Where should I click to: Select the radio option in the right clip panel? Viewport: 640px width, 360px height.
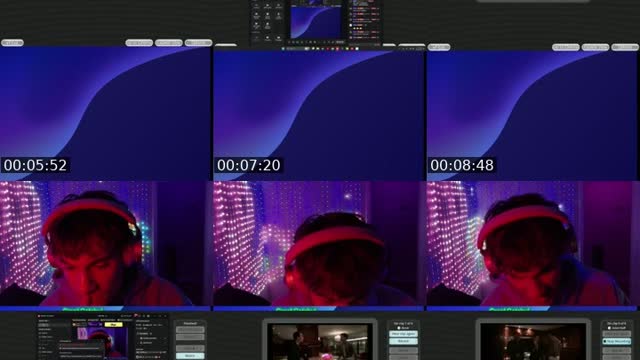coord(609,328)
